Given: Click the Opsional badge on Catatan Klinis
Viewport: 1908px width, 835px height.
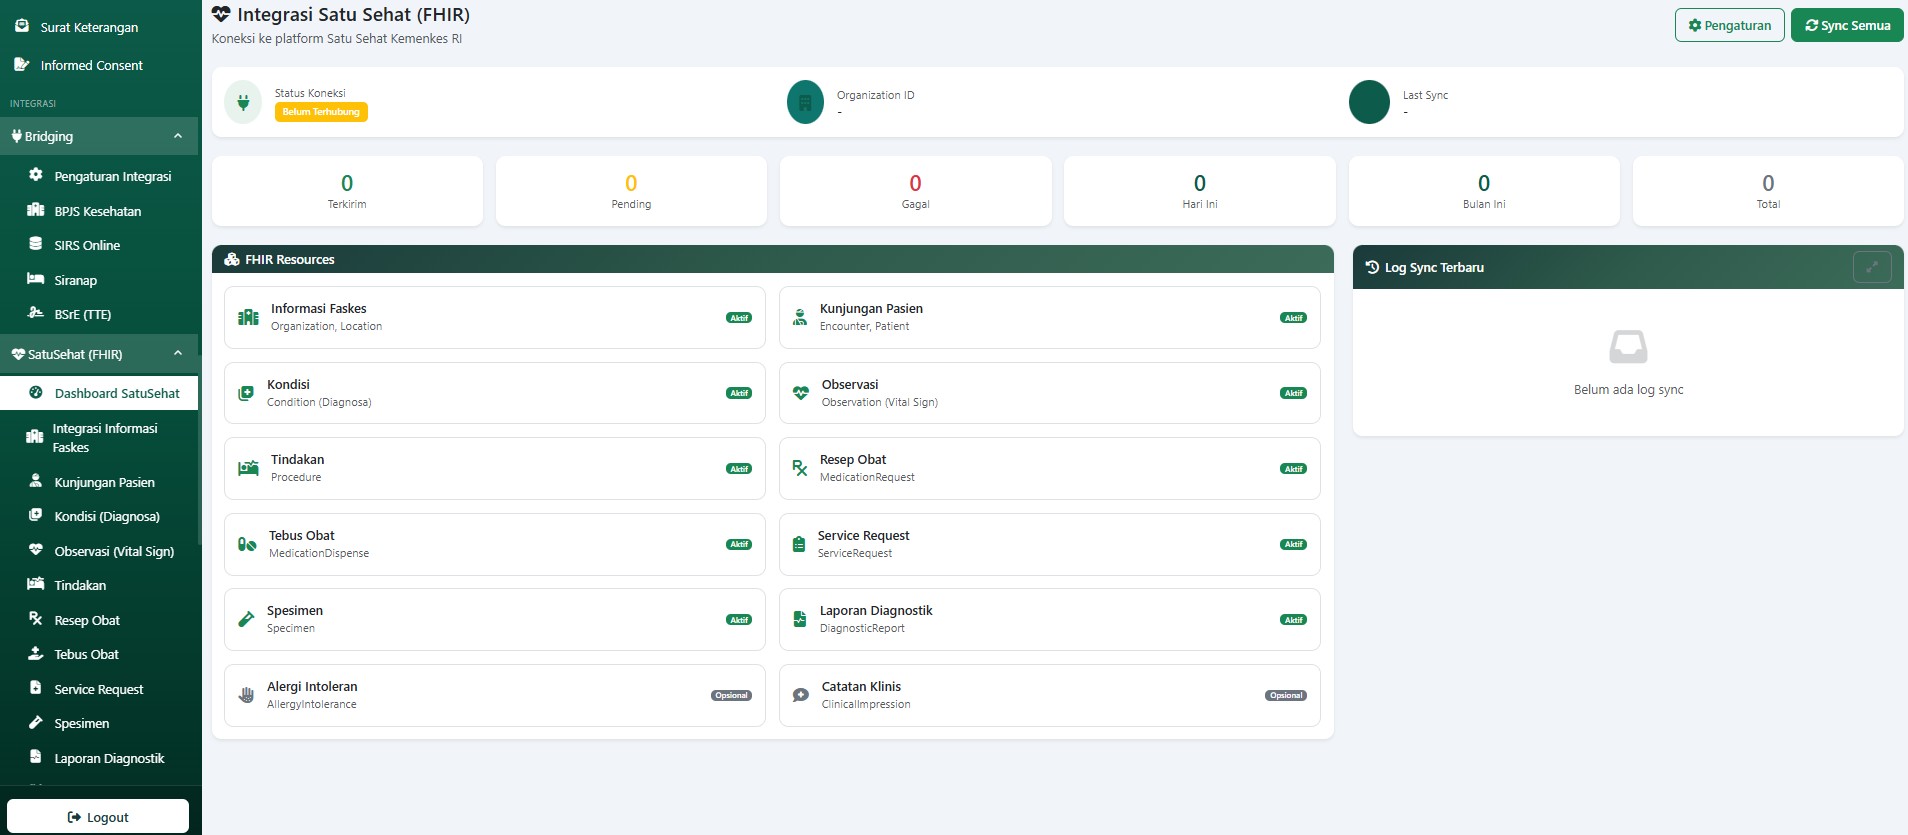Looking at the screenshot, I should point(1286,695).
